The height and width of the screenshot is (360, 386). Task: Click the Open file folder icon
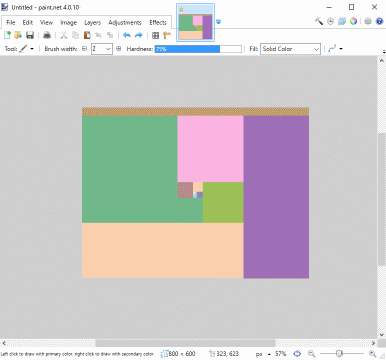click(x=18, y=35)
